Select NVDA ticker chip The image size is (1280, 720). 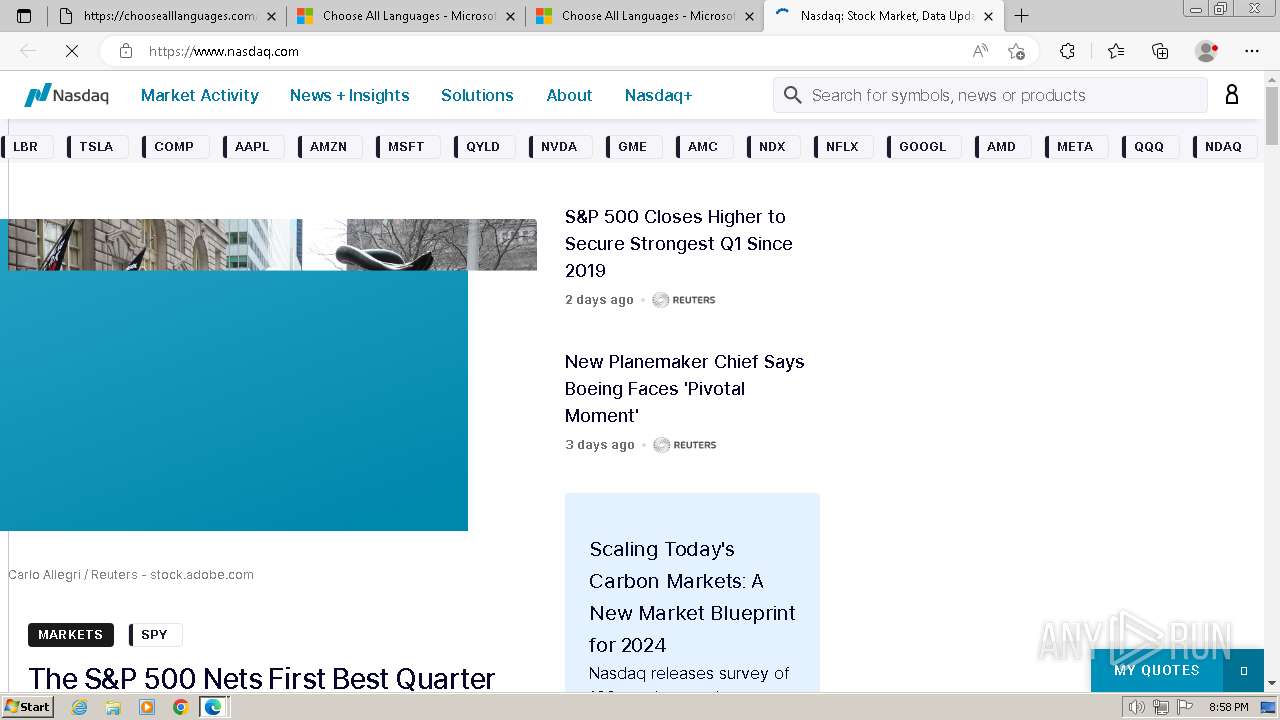coord(559,146)
